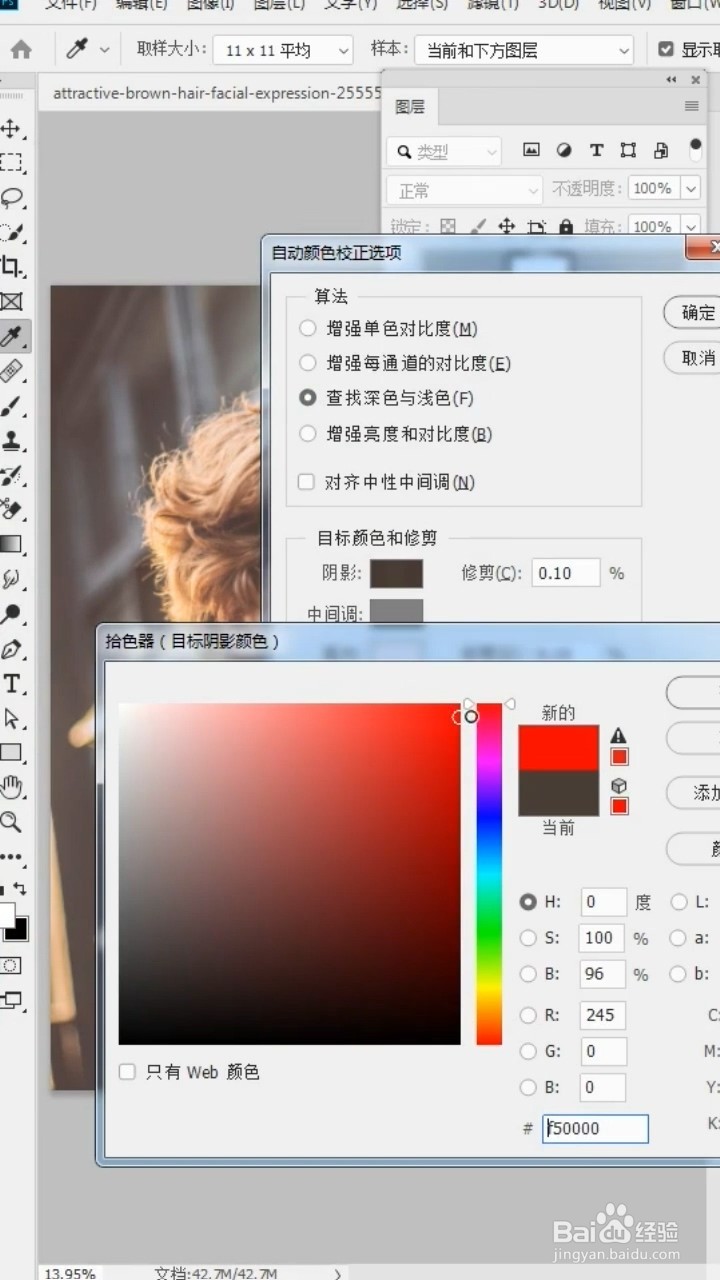Click the 中间调 target color swatch
720x1280 pixels.
(x=397, y=612)
